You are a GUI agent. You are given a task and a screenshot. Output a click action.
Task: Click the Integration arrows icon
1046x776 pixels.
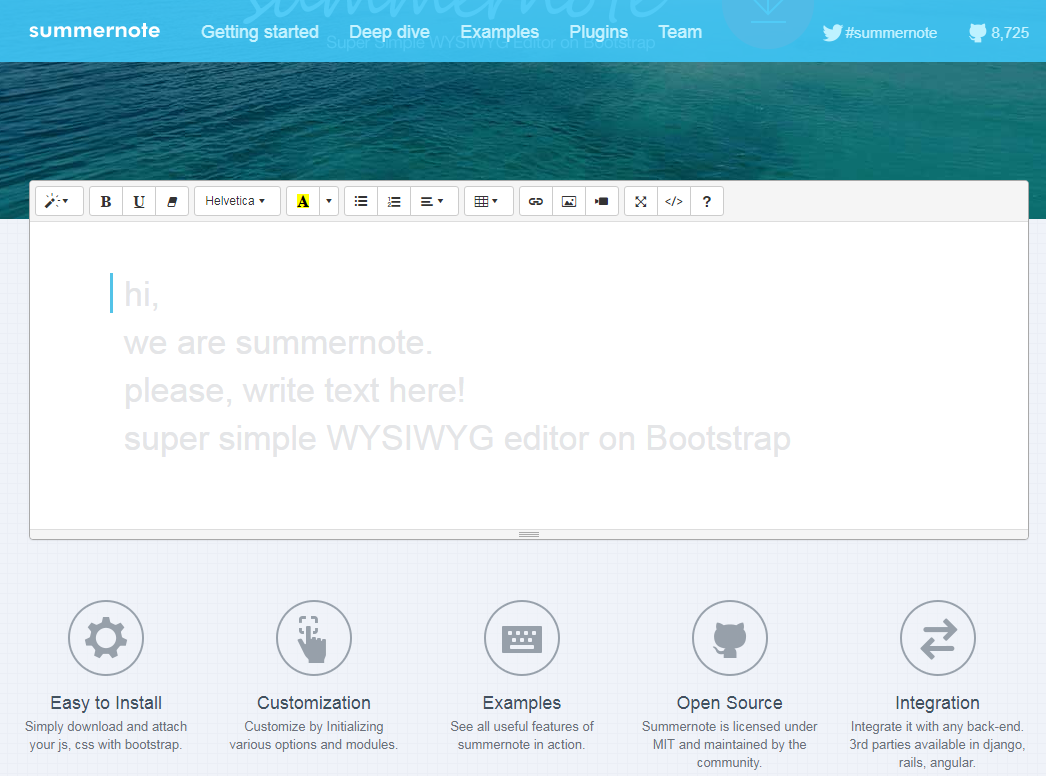pyautogui.click(x=937, y=638)
